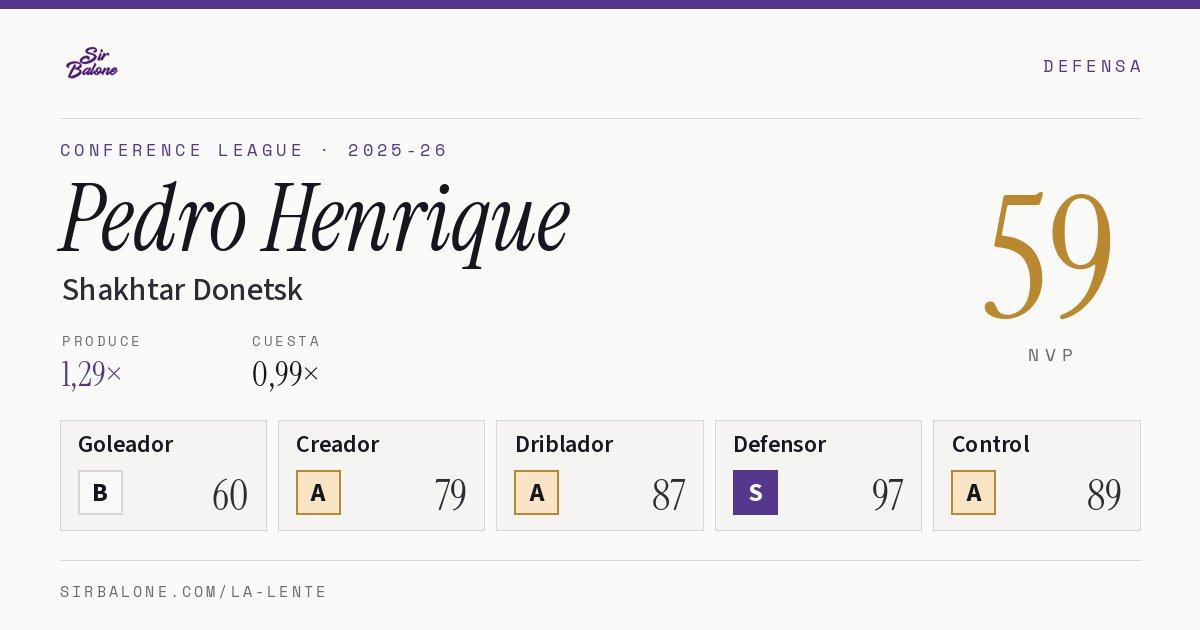Open the Driblador stat card
The height and width of the screenshot is (630, 1200).
coord(600,475)
